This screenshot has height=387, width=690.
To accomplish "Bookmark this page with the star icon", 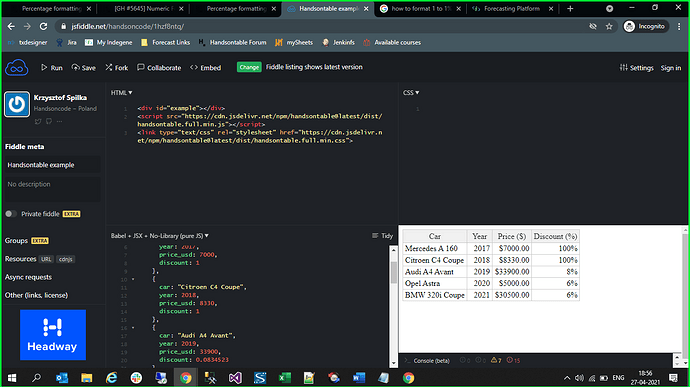I will (x=609, y=26).
